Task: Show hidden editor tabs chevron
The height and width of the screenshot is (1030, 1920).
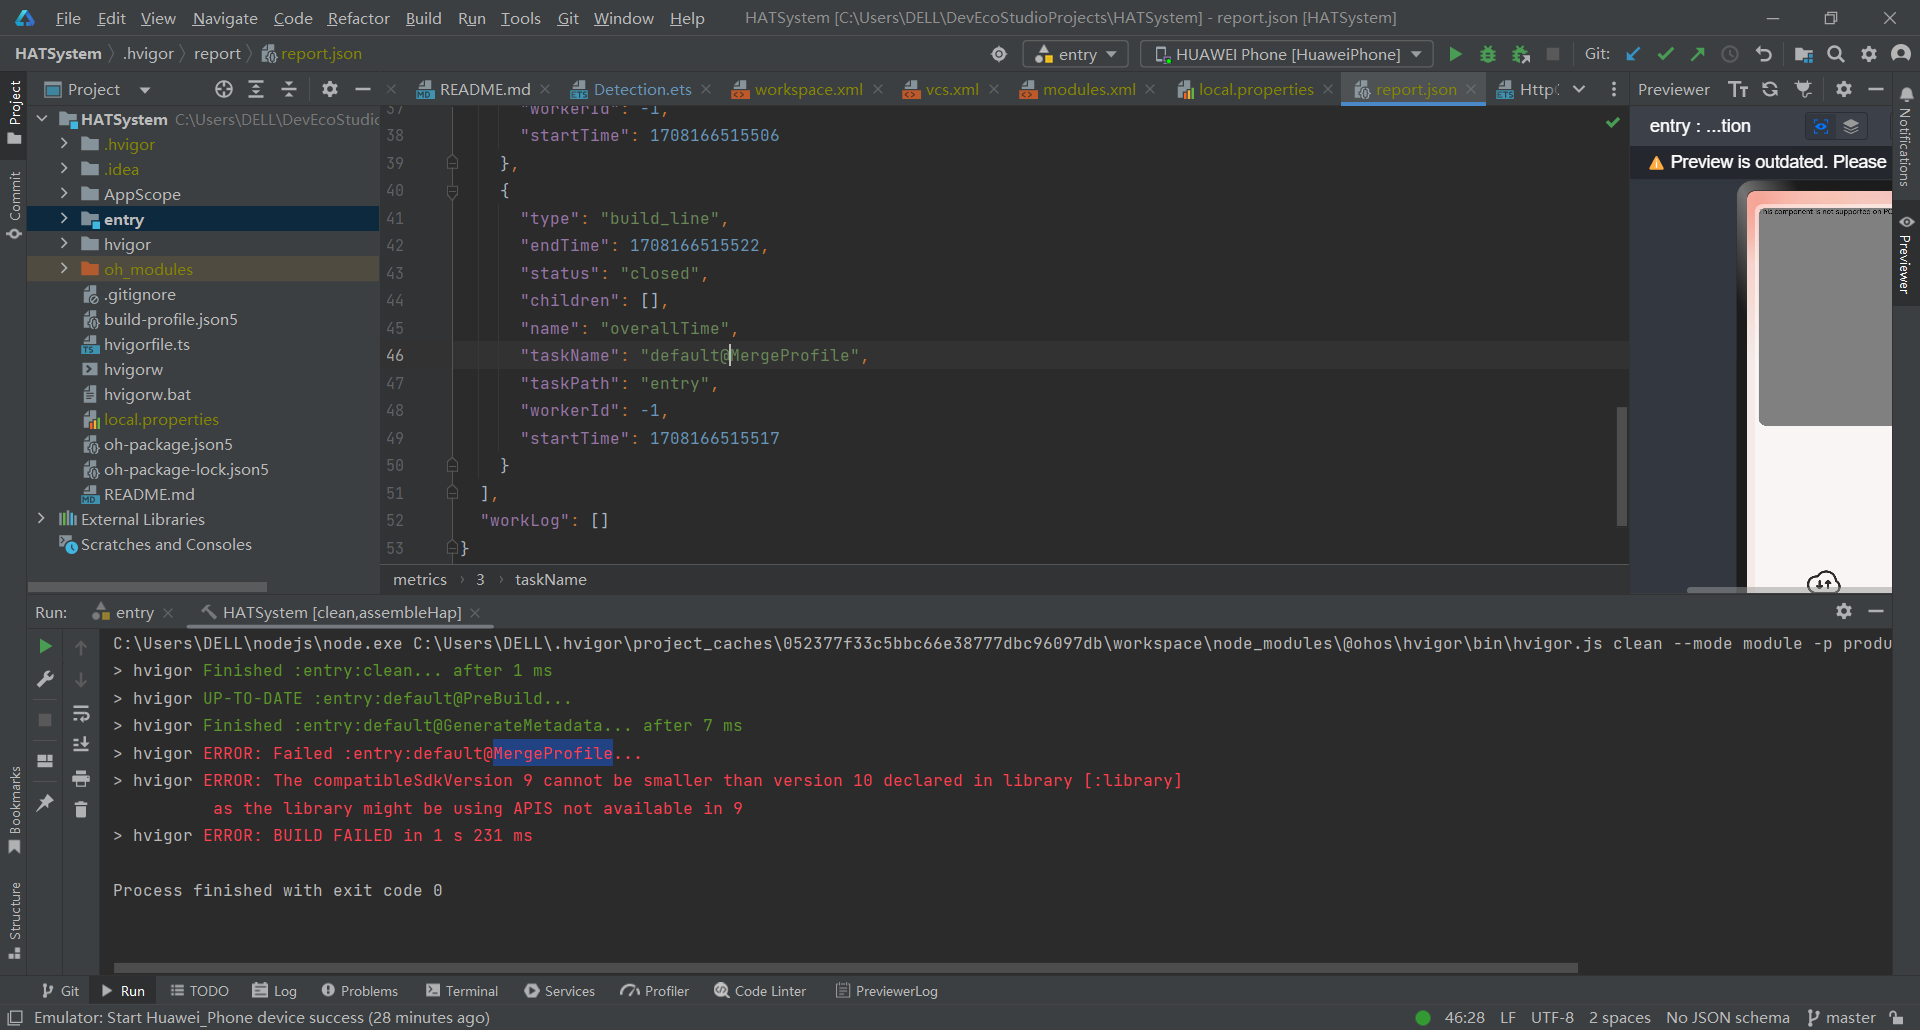Action: click(1579, 89)
